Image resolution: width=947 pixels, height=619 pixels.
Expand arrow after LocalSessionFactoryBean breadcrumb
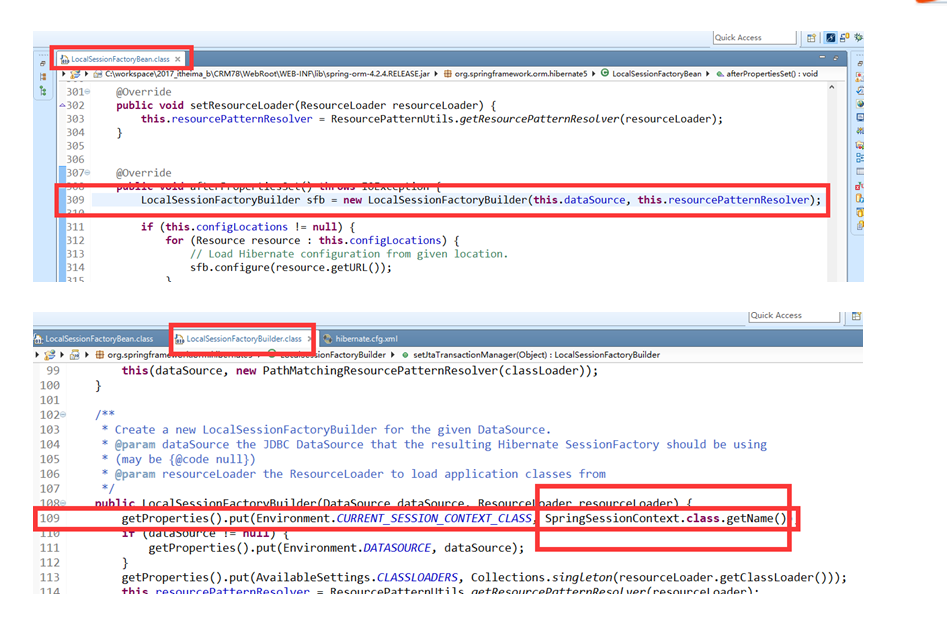pyautogui.click(x=707, y=74)
